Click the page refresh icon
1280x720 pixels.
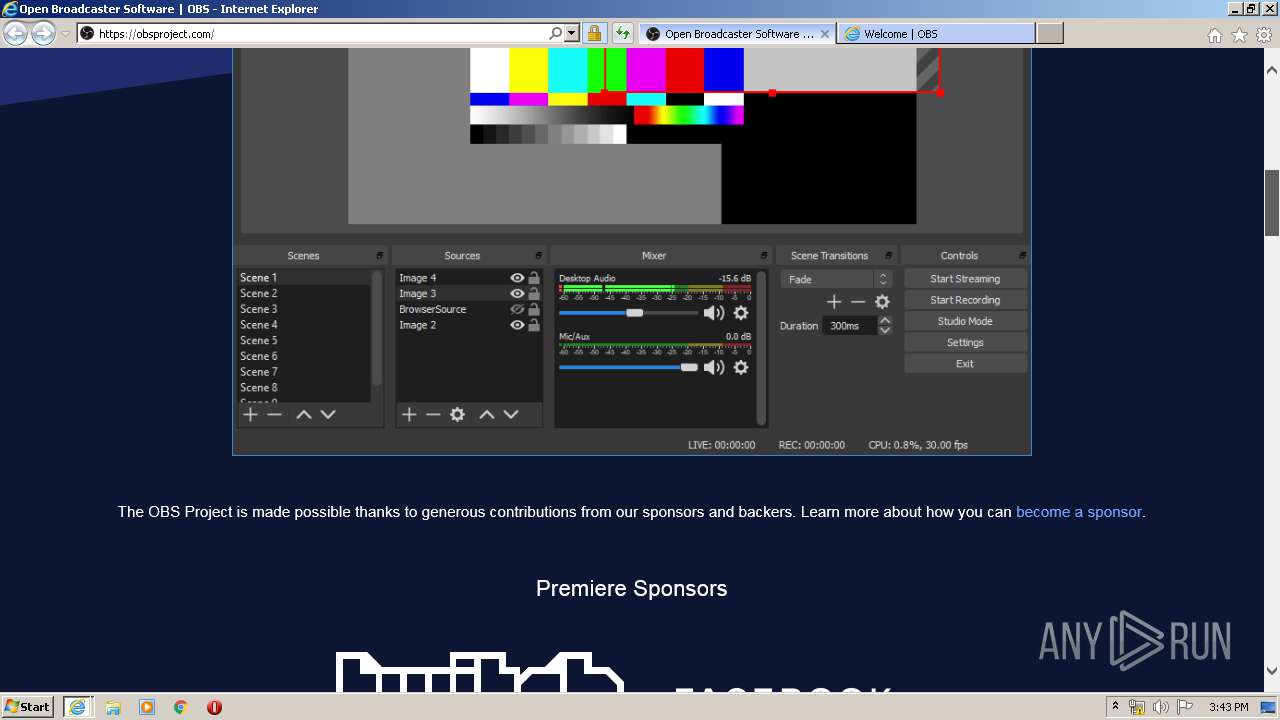pyautogui.click(x=623, y=34)
